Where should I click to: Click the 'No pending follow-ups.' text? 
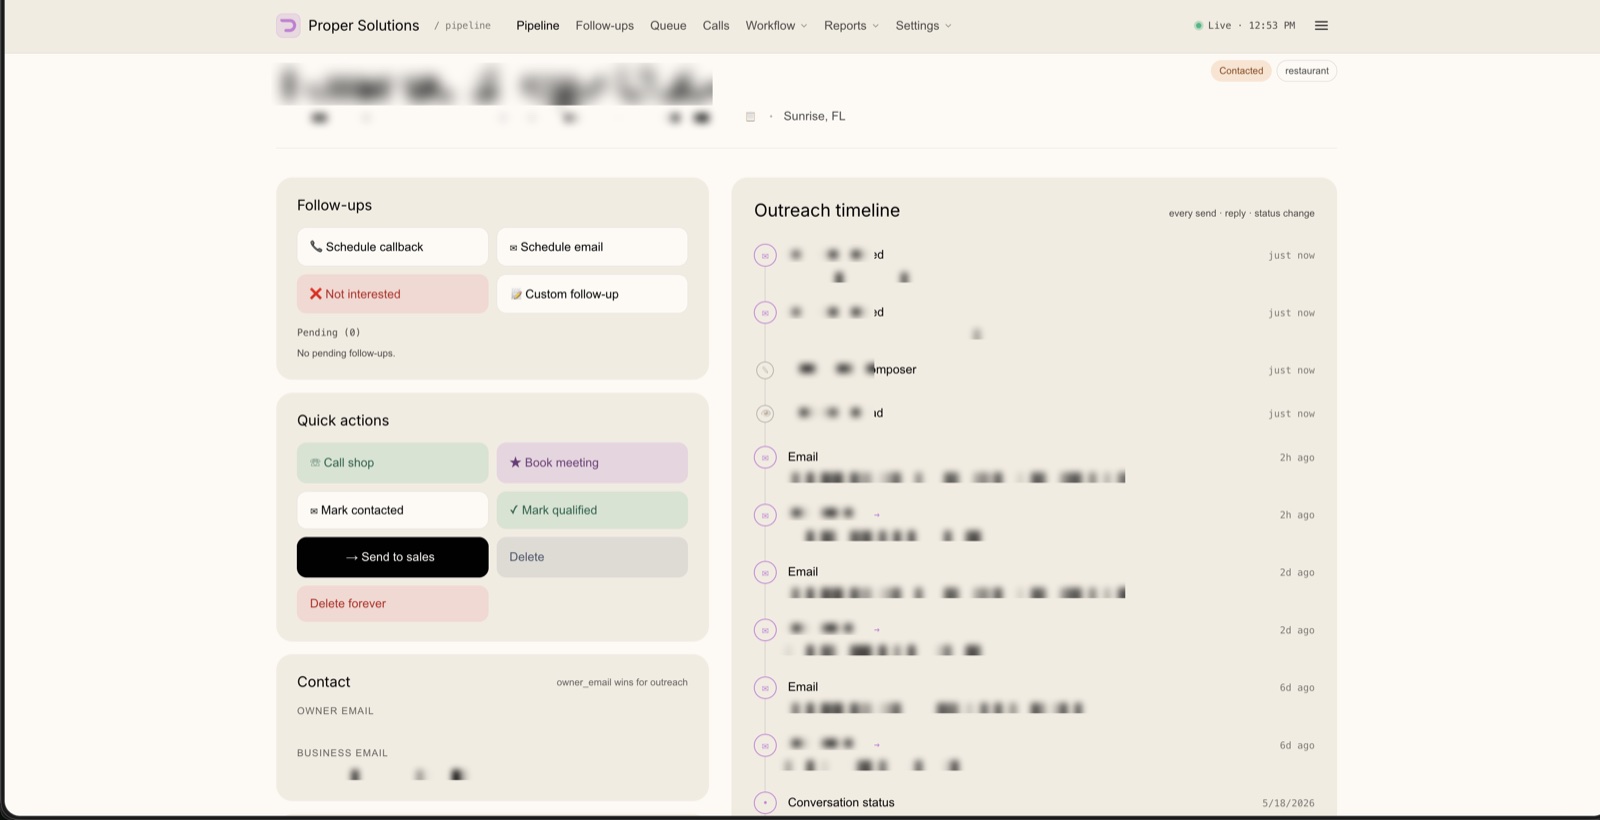click(346, 354)
